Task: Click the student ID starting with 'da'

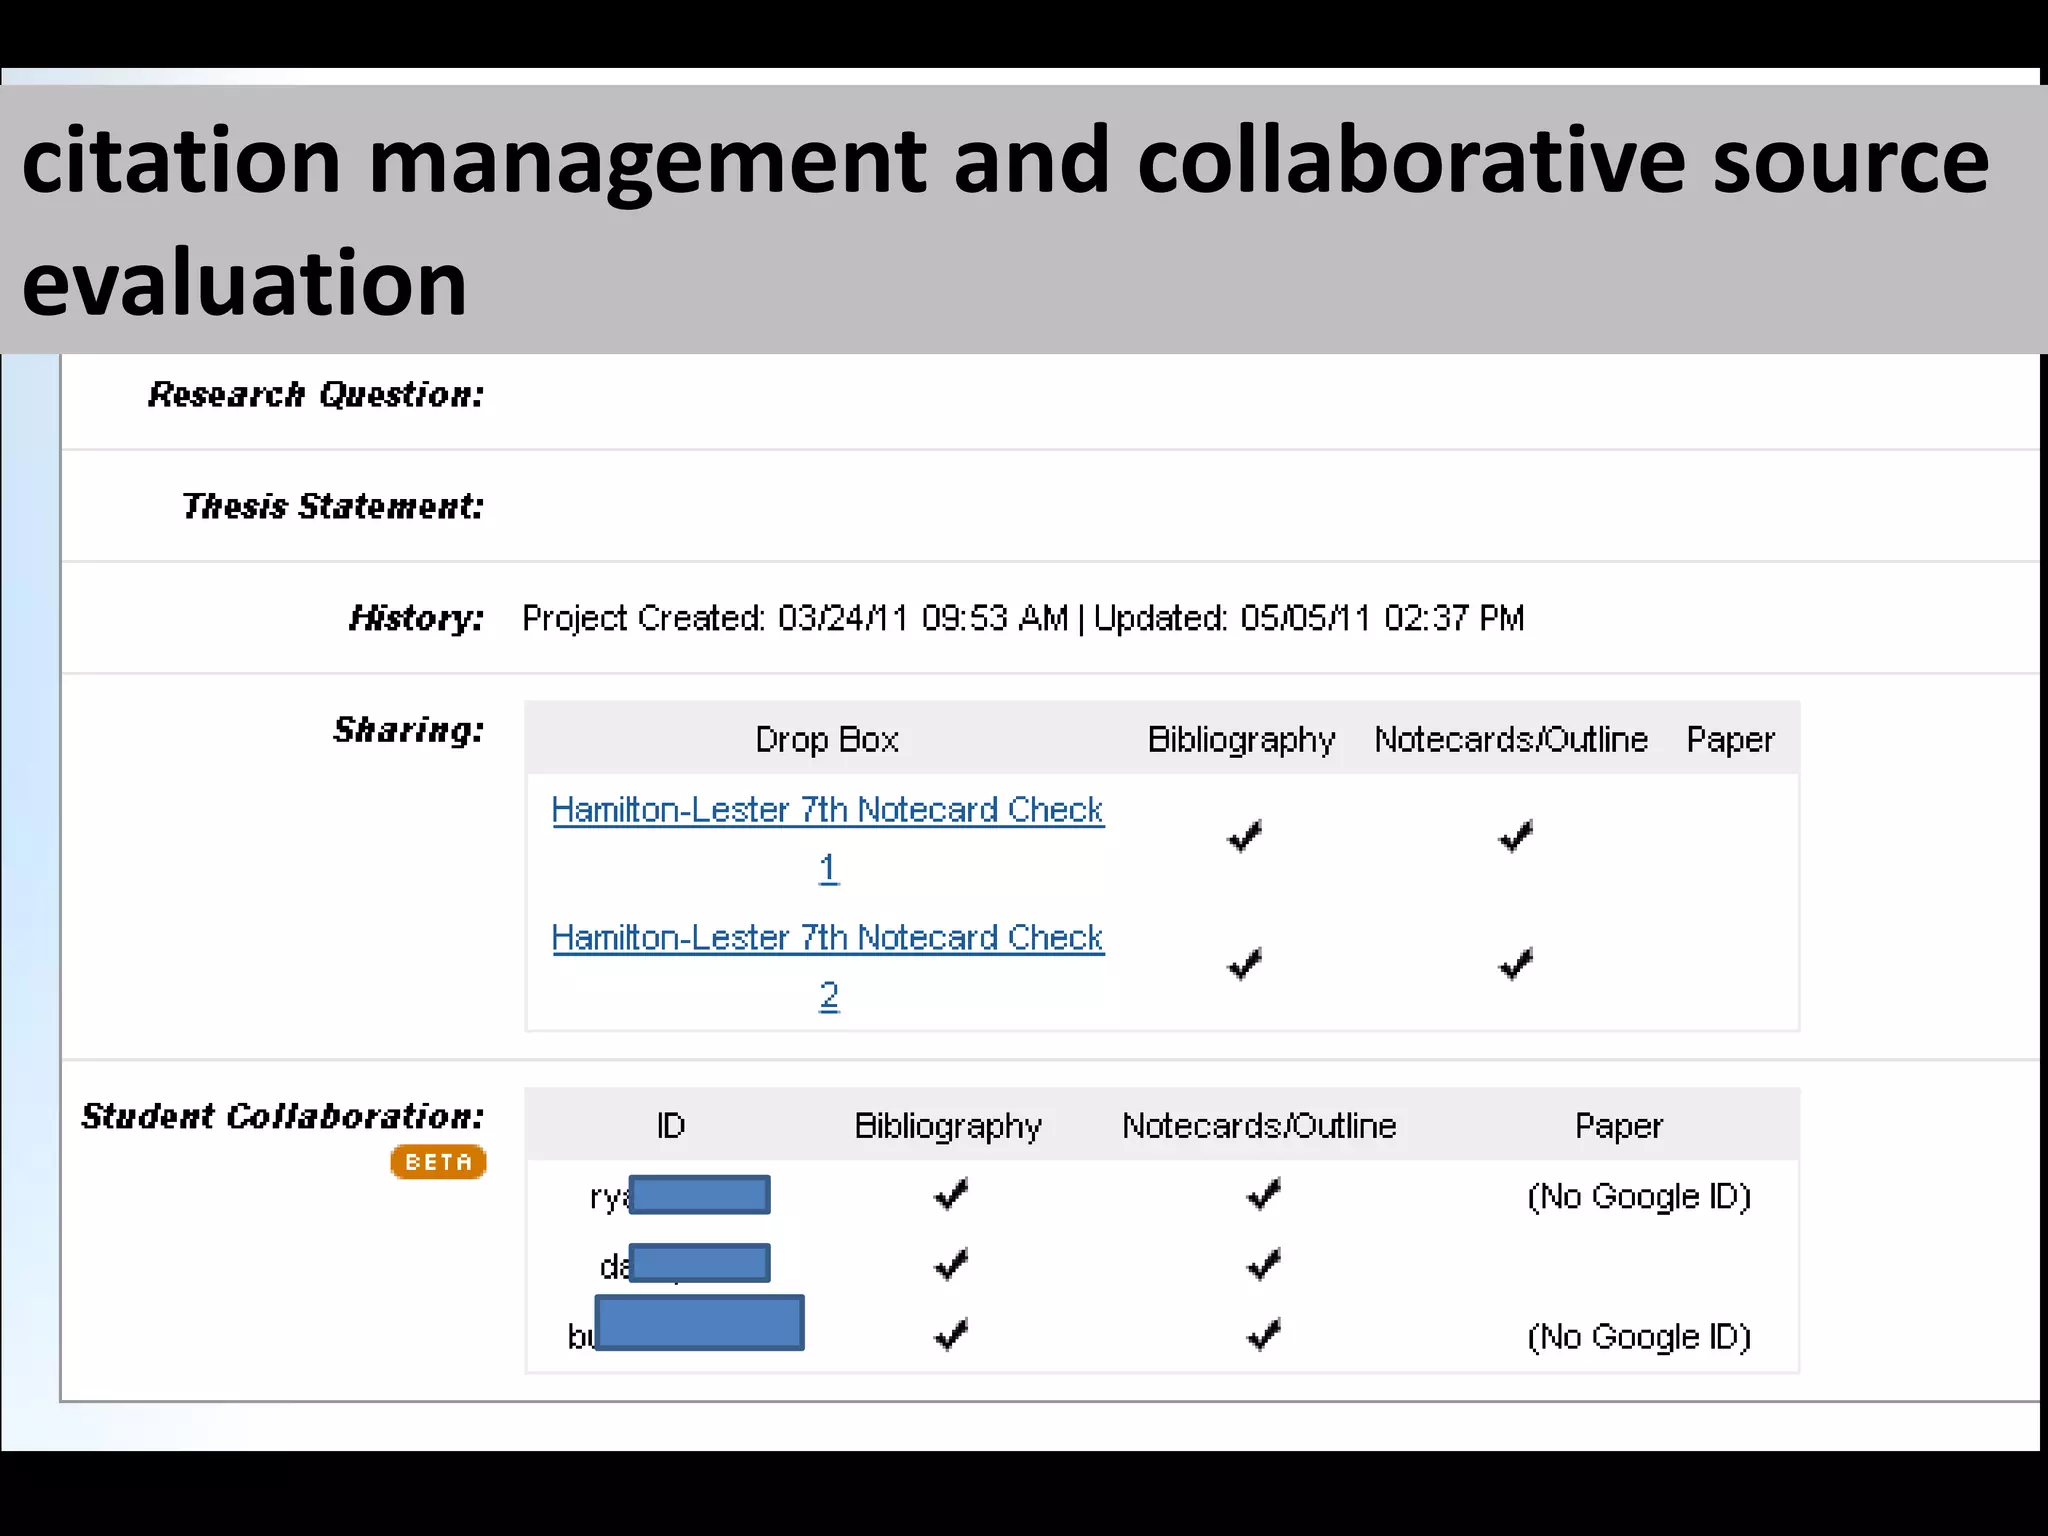Action: [x=685, y=1264]
